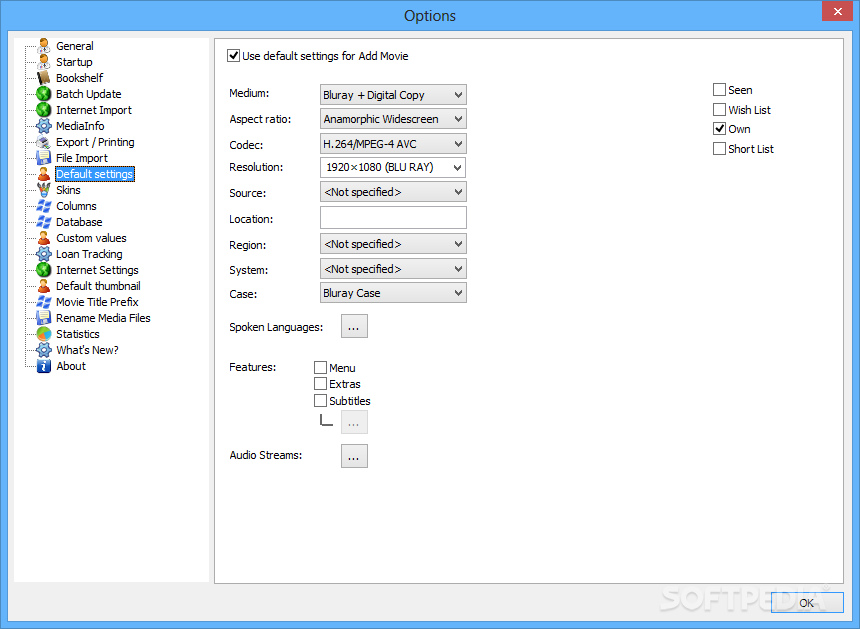
Task: Expand the System dropdown
Action: (x=393, y=269)
